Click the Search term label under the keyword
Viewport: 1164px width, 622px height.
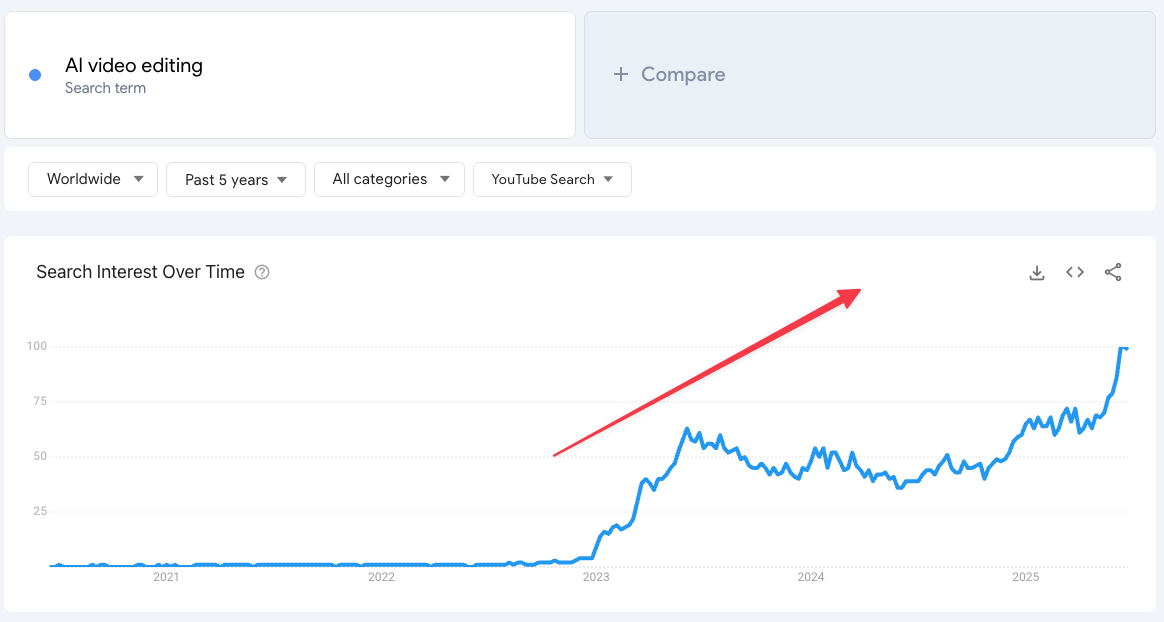pos(106,88)
